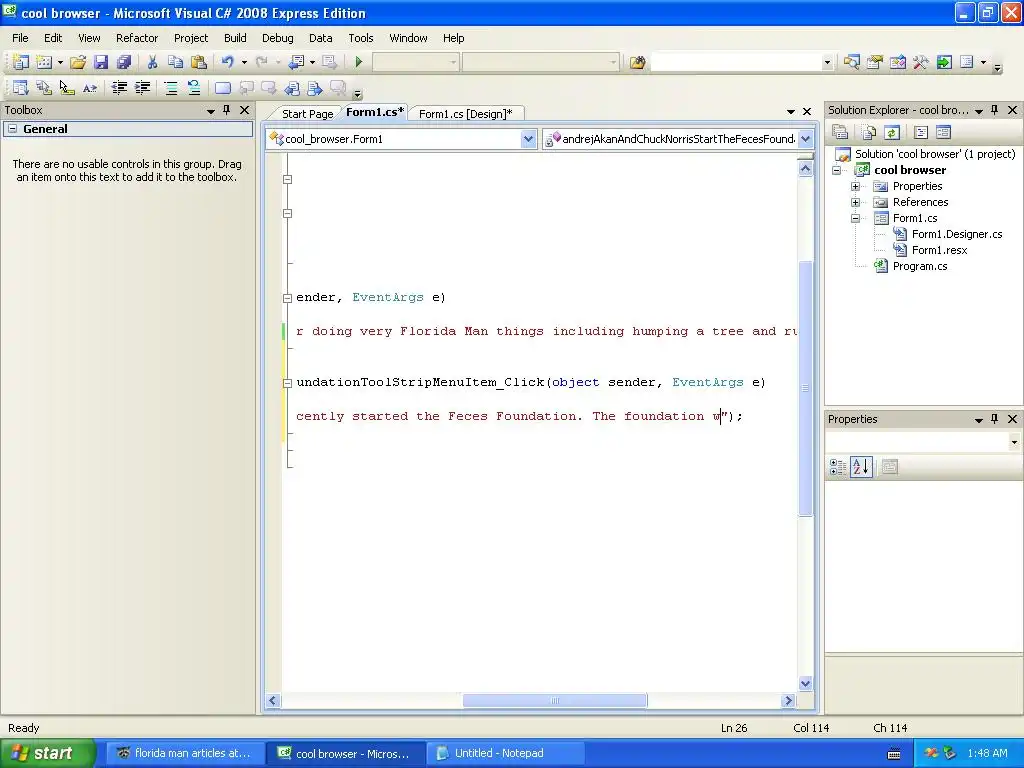Click the Undo arrow icon
Screen dimensions: 1024x768
[227, 62]
